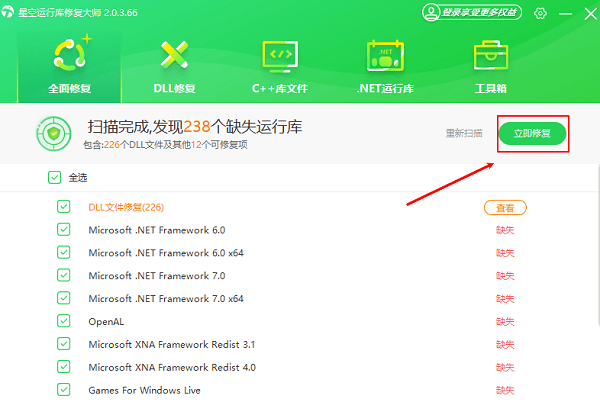The image size is (600, 402).
Task: Uncheck XNA Framework Redist 3.1 checkbox
Action: click(64, 344)
